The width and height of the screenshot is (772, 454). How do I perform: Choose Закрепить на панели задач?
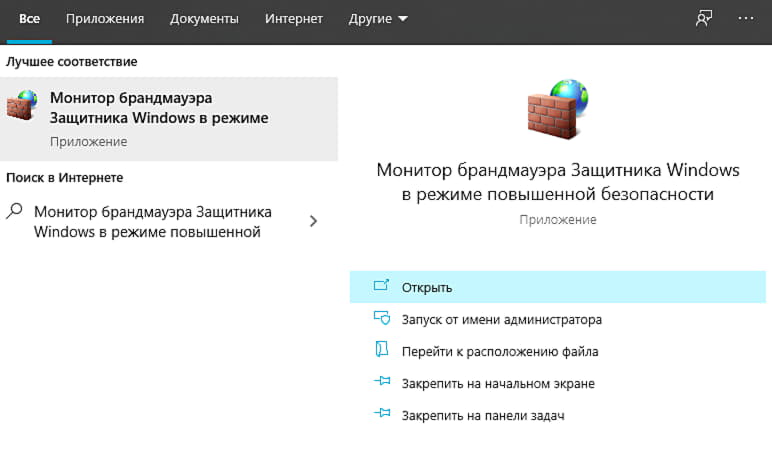pos(482,416)
